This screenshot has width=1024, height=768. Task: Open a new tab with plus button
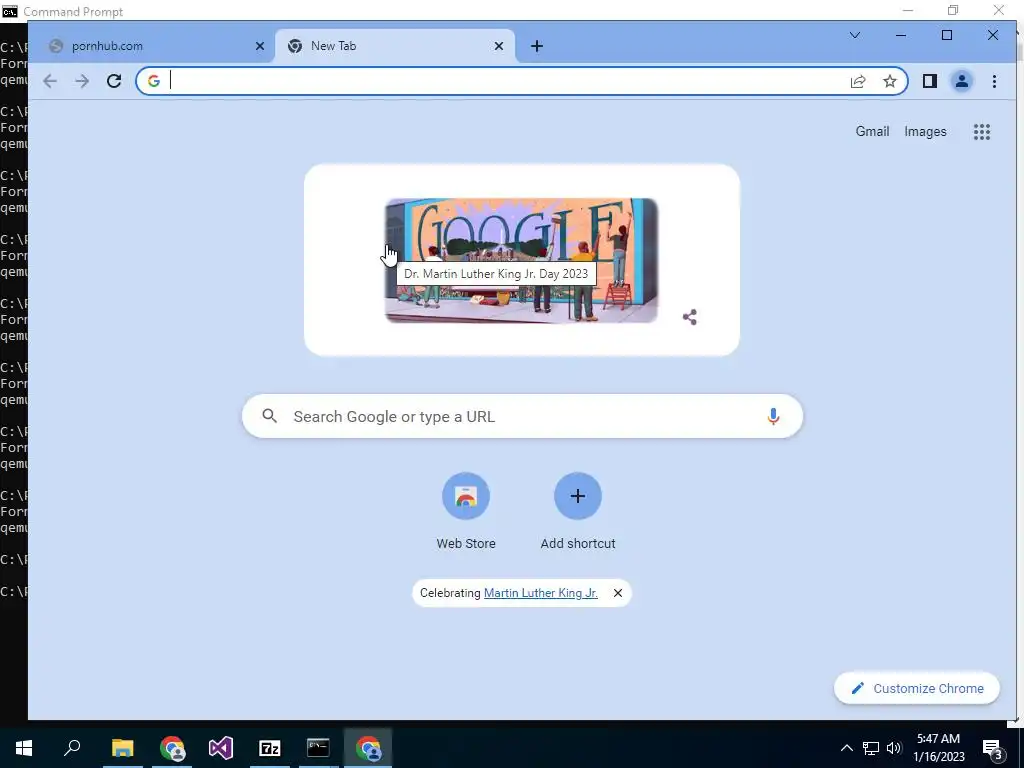point(537,46)
